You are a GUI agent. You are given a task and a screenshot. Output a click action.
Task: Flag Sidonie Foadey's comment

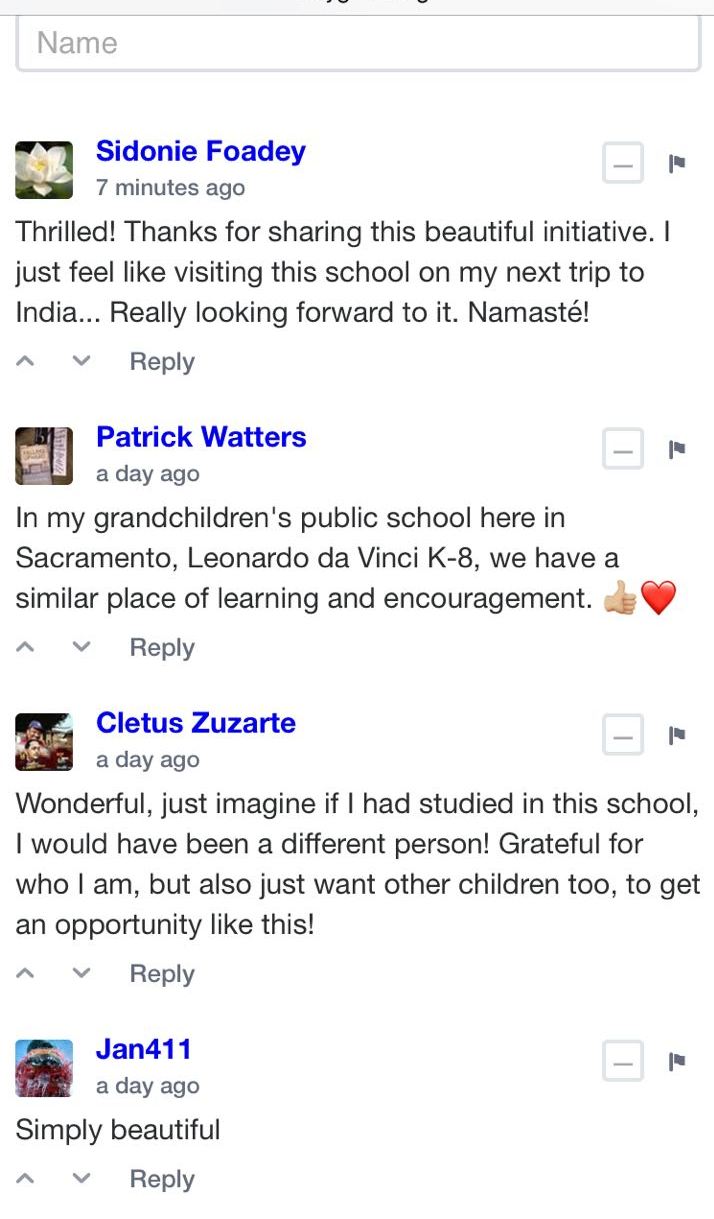click(677, 162)
